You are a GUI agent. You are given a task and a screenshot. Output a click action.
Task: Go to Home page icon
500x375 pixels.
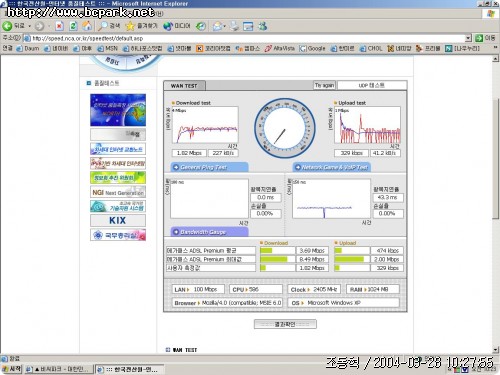87,26
